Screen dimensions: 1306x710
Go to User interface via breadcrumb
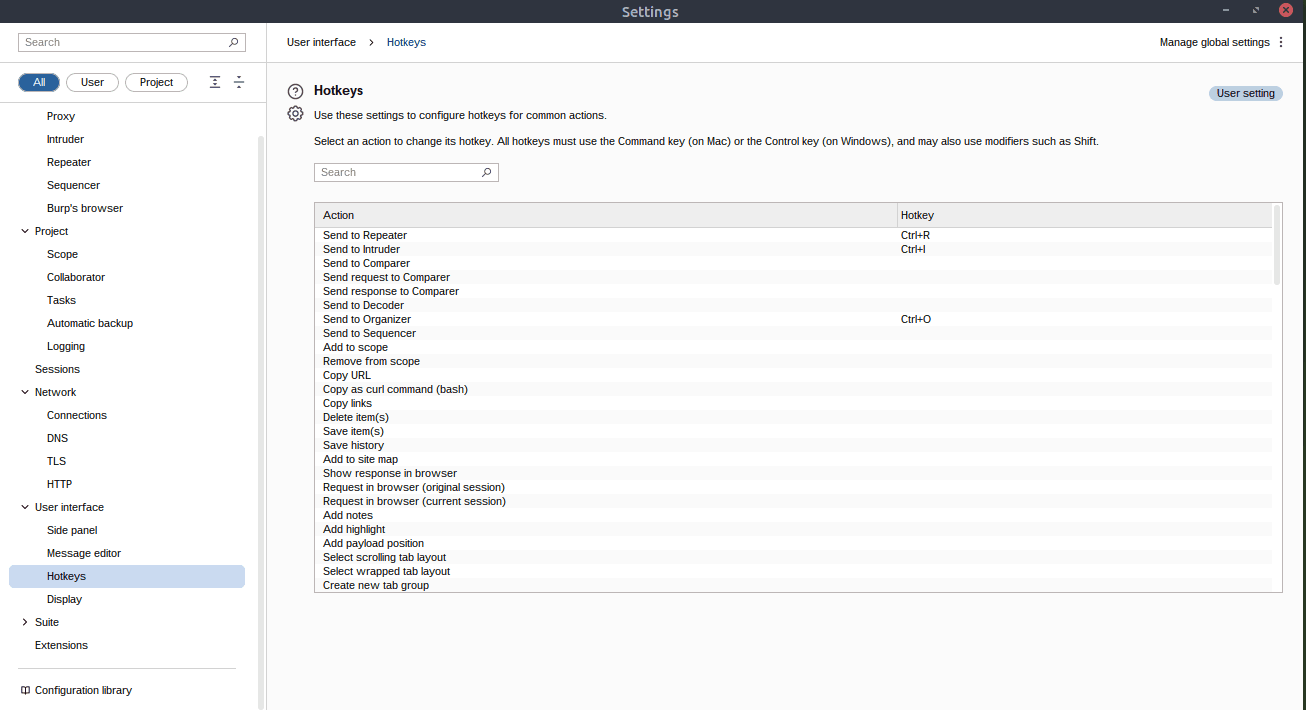coord(321,42)
